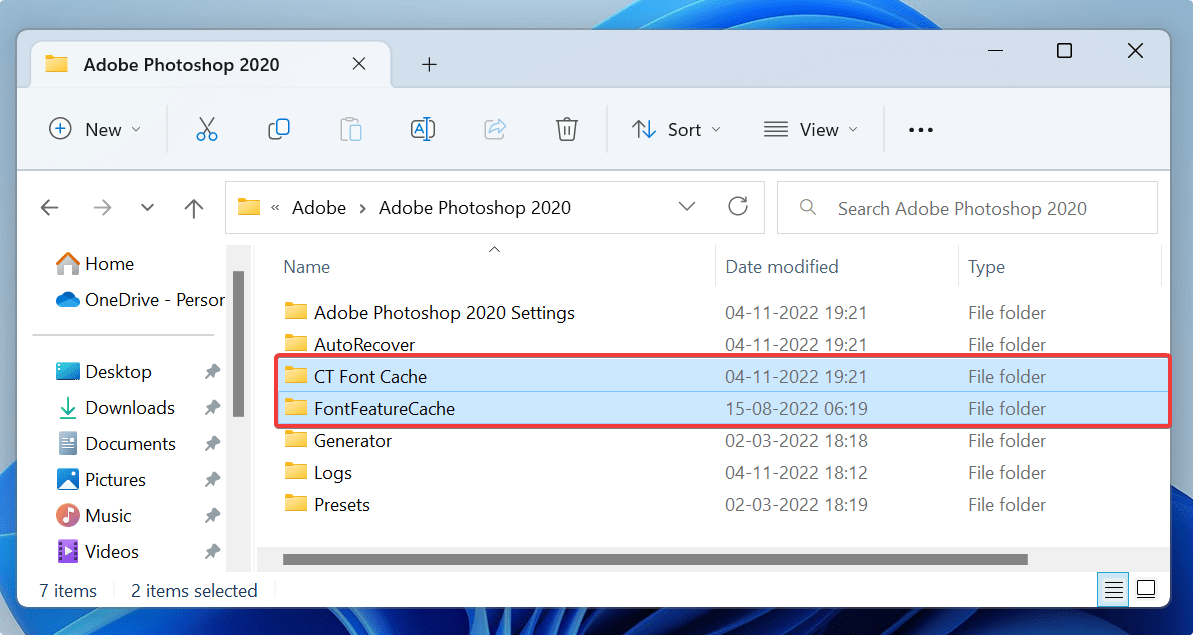
Task: Switch to large thumbnails layout
Action: 1146,589
